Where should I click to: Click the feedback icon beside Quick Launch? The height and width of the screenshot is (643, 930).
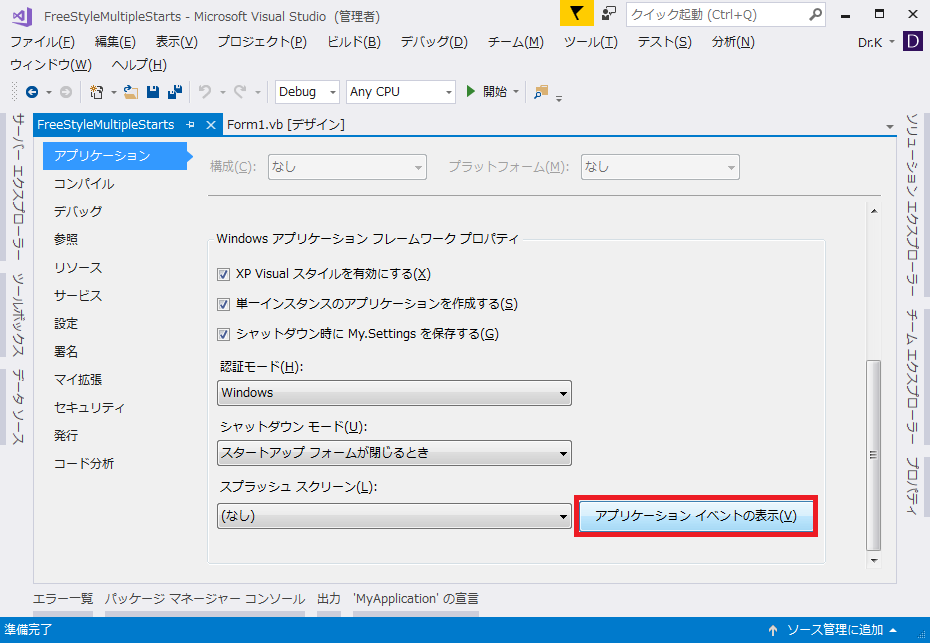pyautogui.click(x=609, y=14)
